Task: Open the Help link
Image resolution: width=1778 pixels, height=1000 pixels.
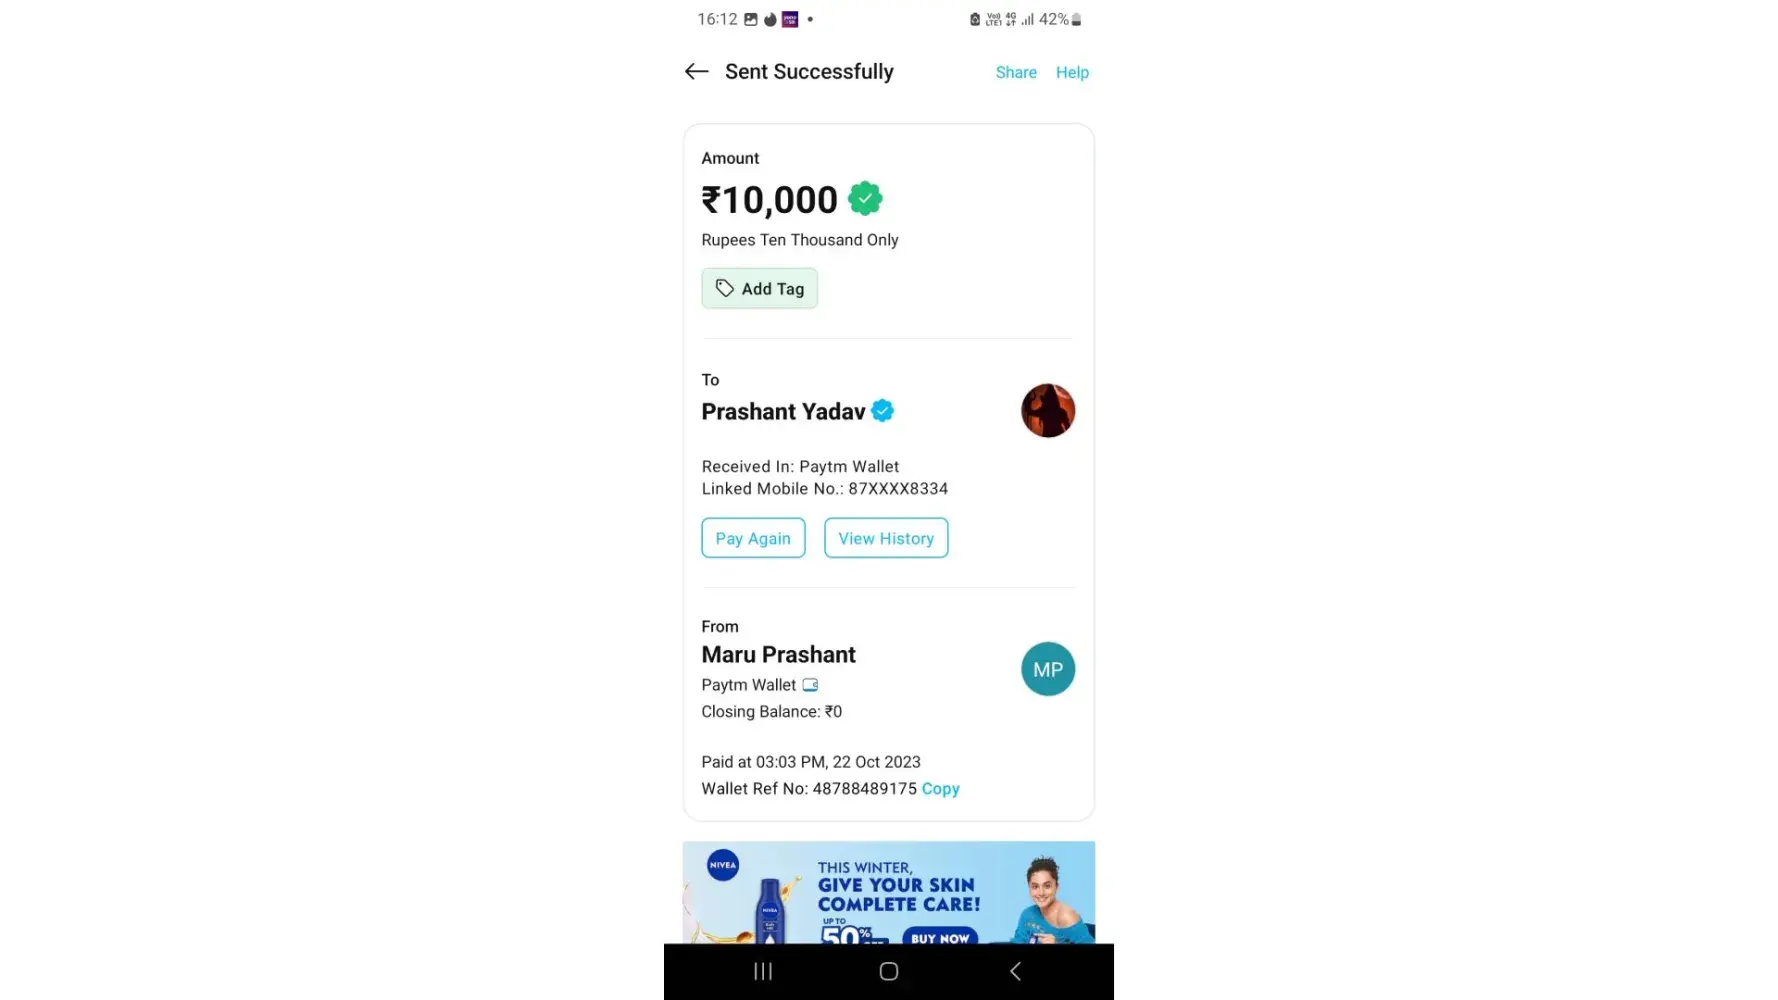Action: 1072,72
